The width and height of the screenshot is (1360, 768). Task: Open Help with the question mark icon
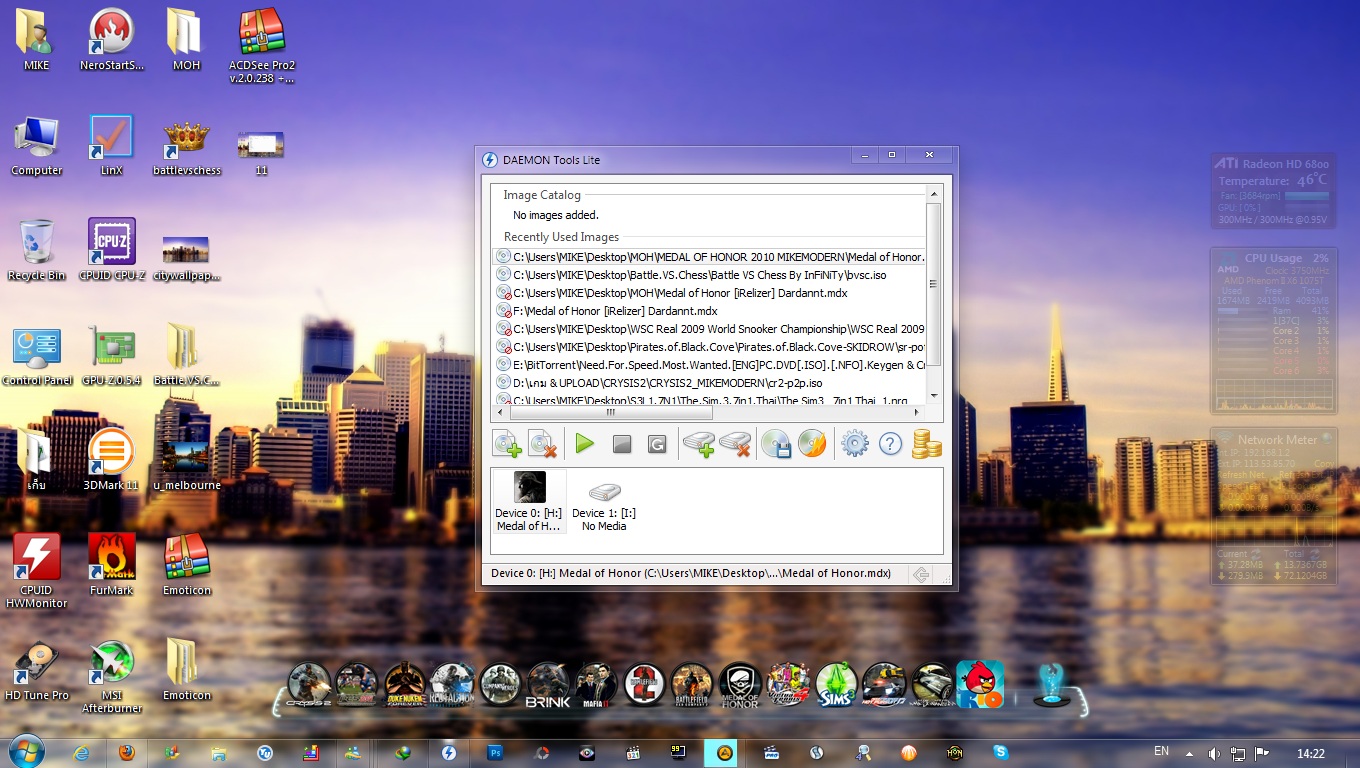tap(890, 443)
